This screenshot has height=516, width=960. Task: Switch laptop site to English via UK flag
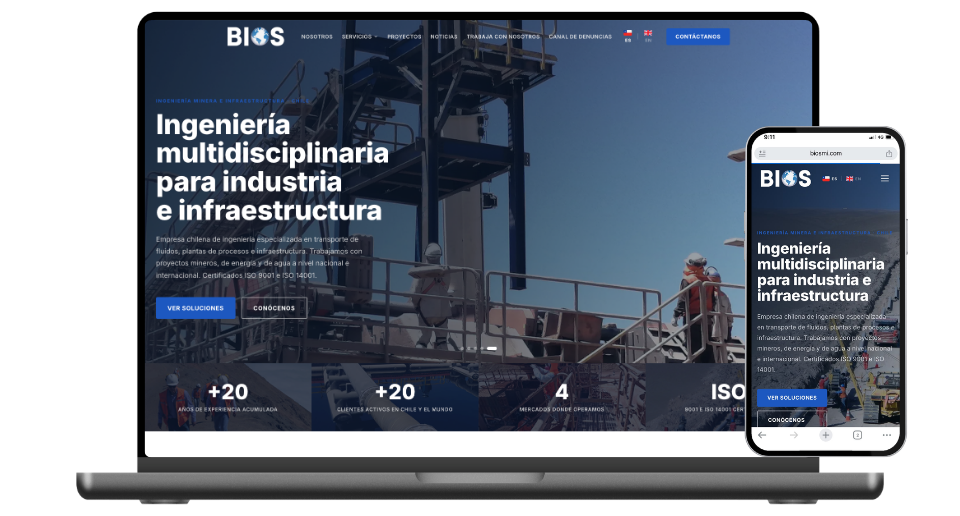coord(648,36)
